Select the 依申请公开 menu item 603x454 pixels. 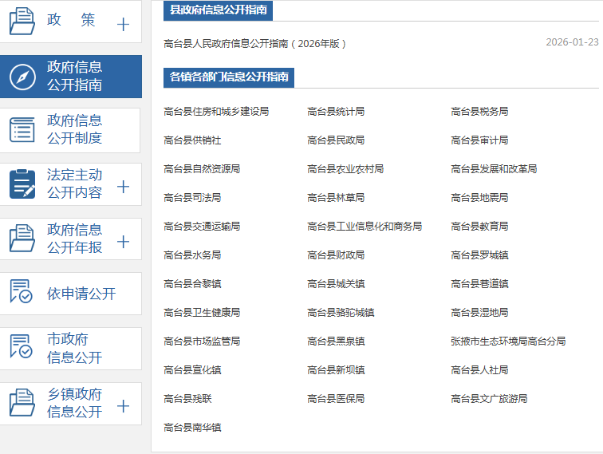pyautogui.click(x=81, y=294)
